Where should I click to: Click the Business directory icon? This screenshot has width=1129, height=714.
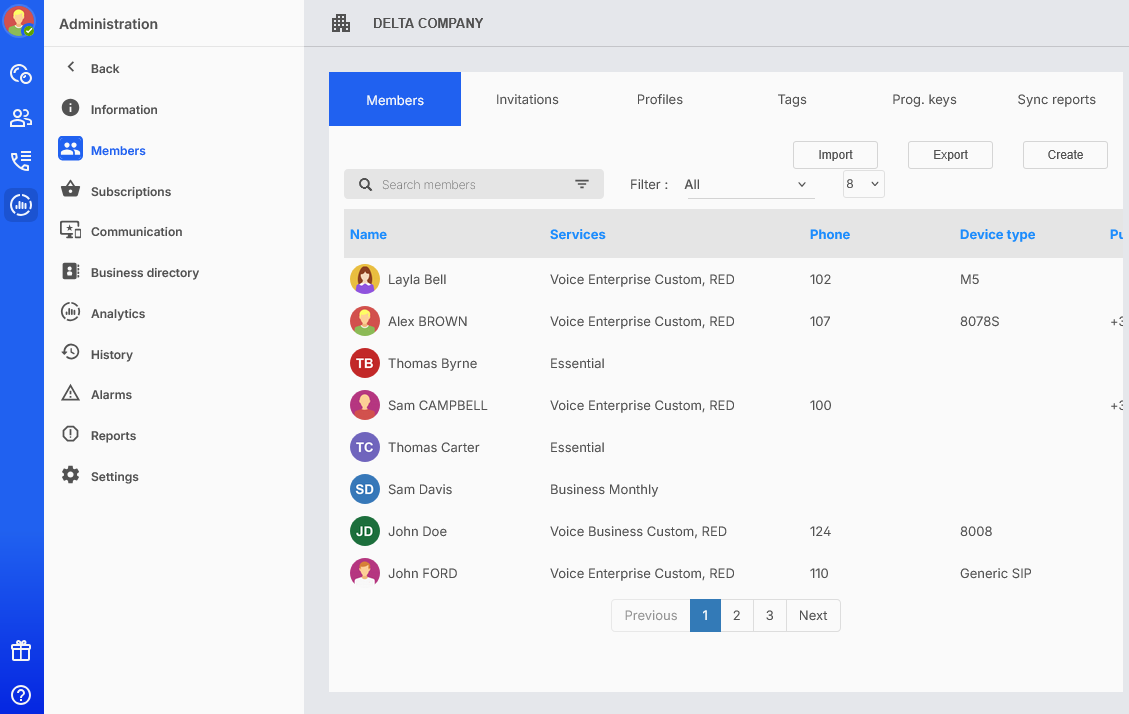[x=70, y=272]
